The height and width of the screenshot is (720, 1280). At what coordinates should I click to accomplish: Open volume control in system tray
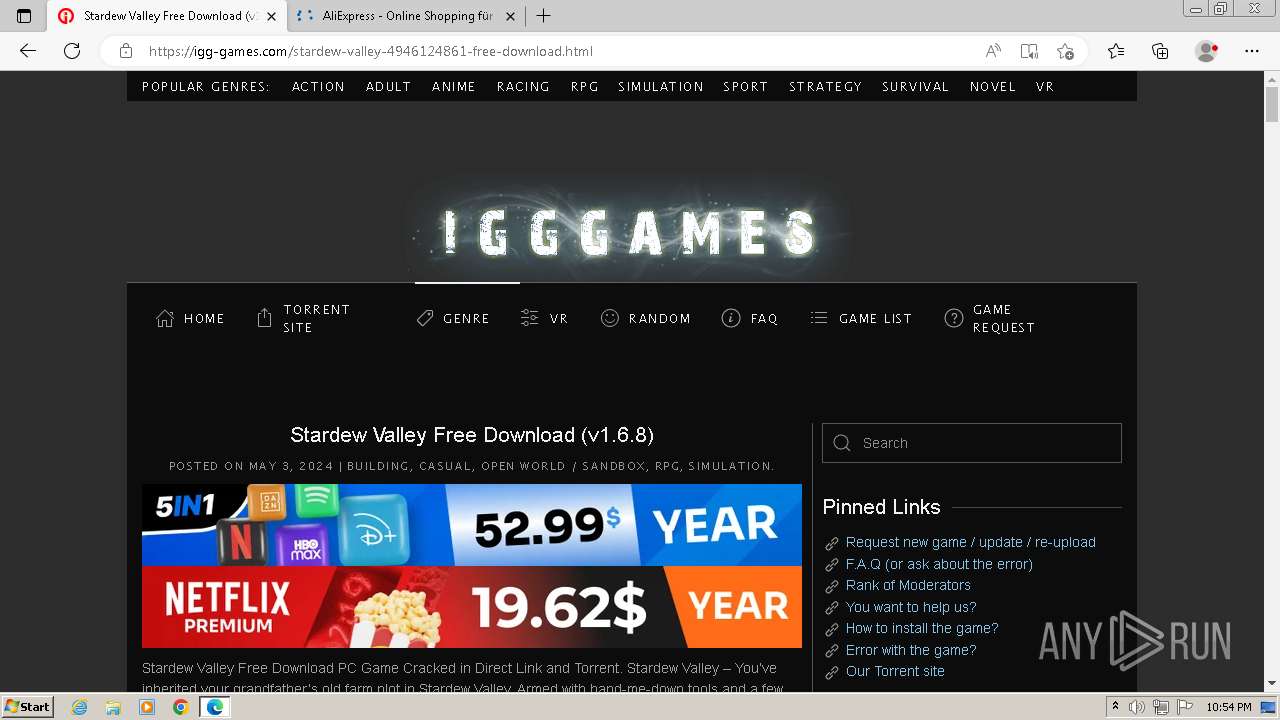[x=1136, y=707]
